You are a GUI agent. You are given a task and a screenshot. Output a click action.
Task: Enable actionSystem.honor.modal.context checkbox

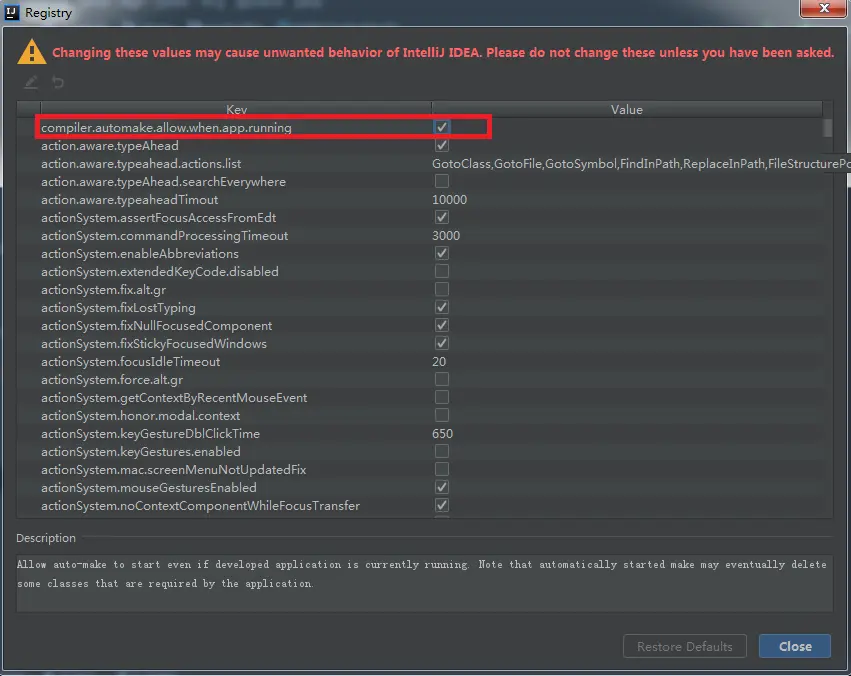[x=442, y=415]
